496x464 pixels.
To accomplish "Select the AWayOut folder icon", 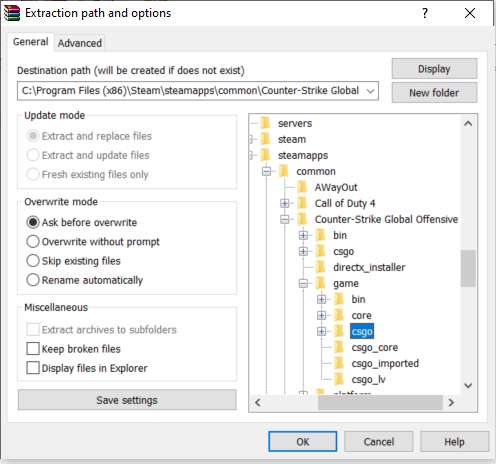I will tap(302, 187).
